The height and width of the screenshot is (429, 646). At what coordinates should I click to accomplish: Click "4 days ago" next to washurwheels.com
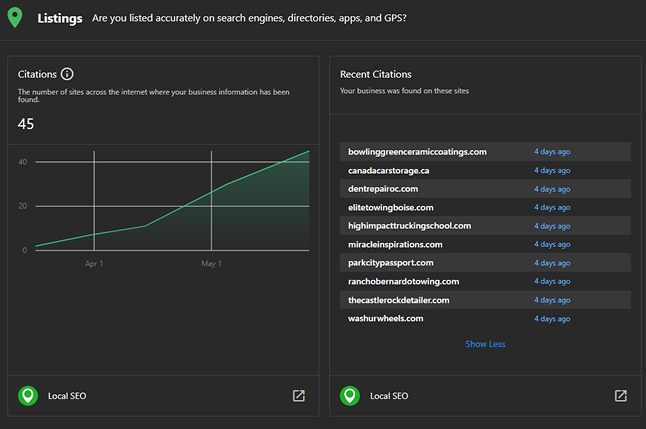pyautogui.click(x=552, y=318)
